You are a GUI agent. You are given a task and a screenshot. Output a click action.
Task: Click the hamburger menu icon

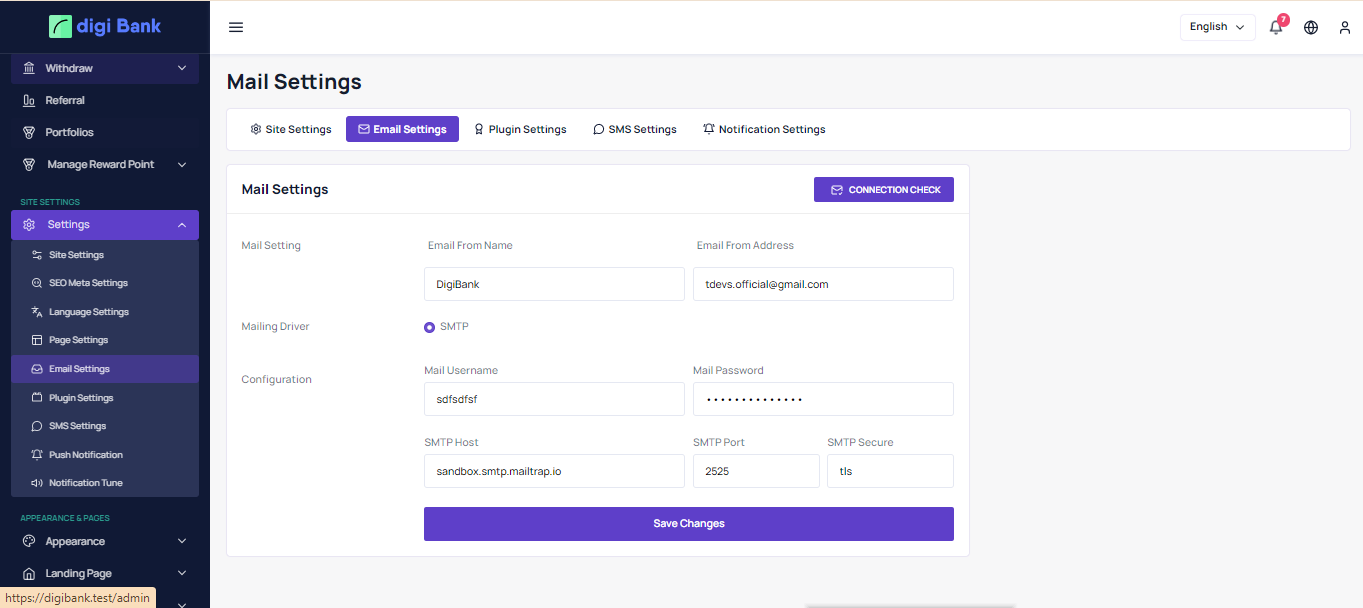point(236,27)
